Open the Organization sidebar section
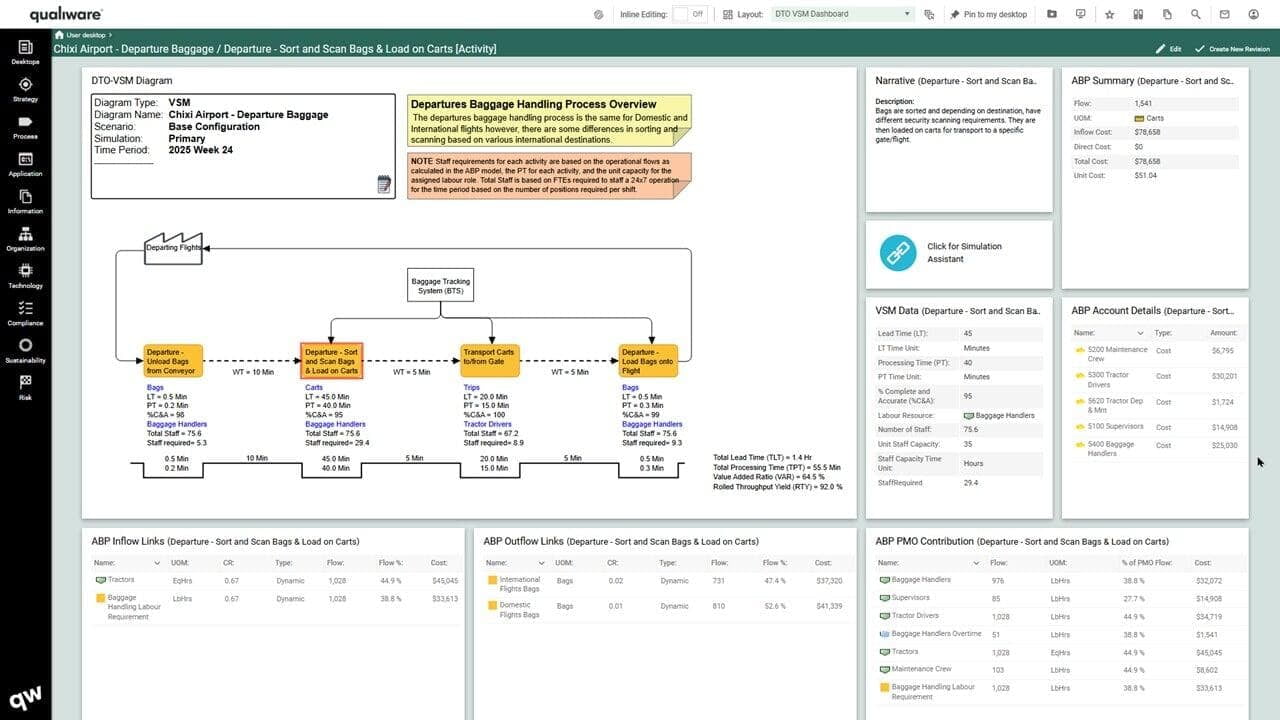 (x=25, y=239)
